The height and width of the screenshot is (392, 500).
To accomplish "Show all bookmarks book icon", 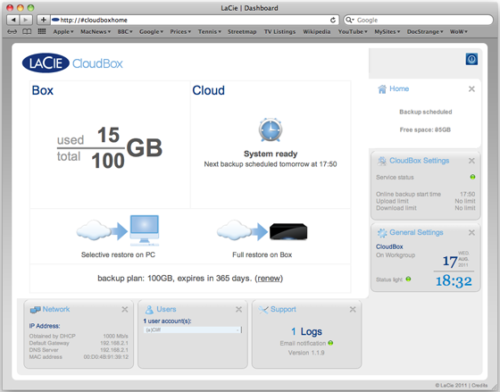I will pyautogui.click(x=27, y=32).
